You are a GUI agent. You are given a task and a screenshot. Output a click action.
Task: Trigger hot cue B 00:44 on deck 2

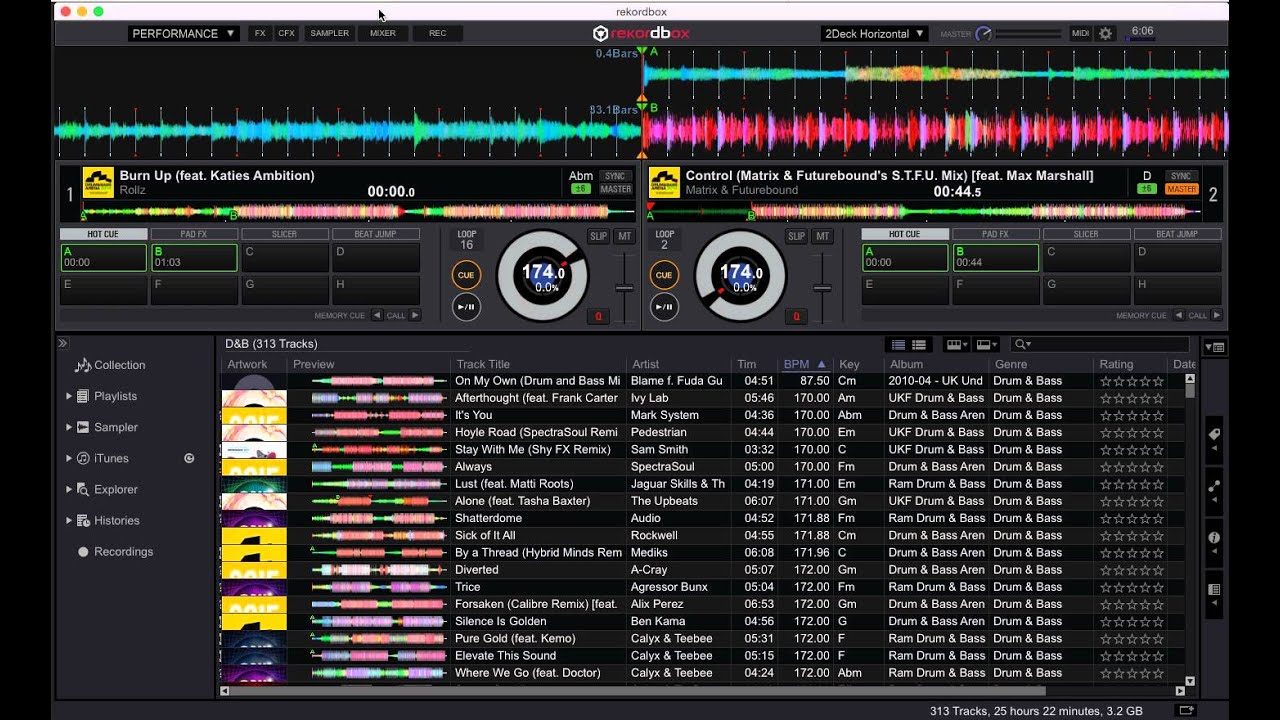[x=995, y=257]
